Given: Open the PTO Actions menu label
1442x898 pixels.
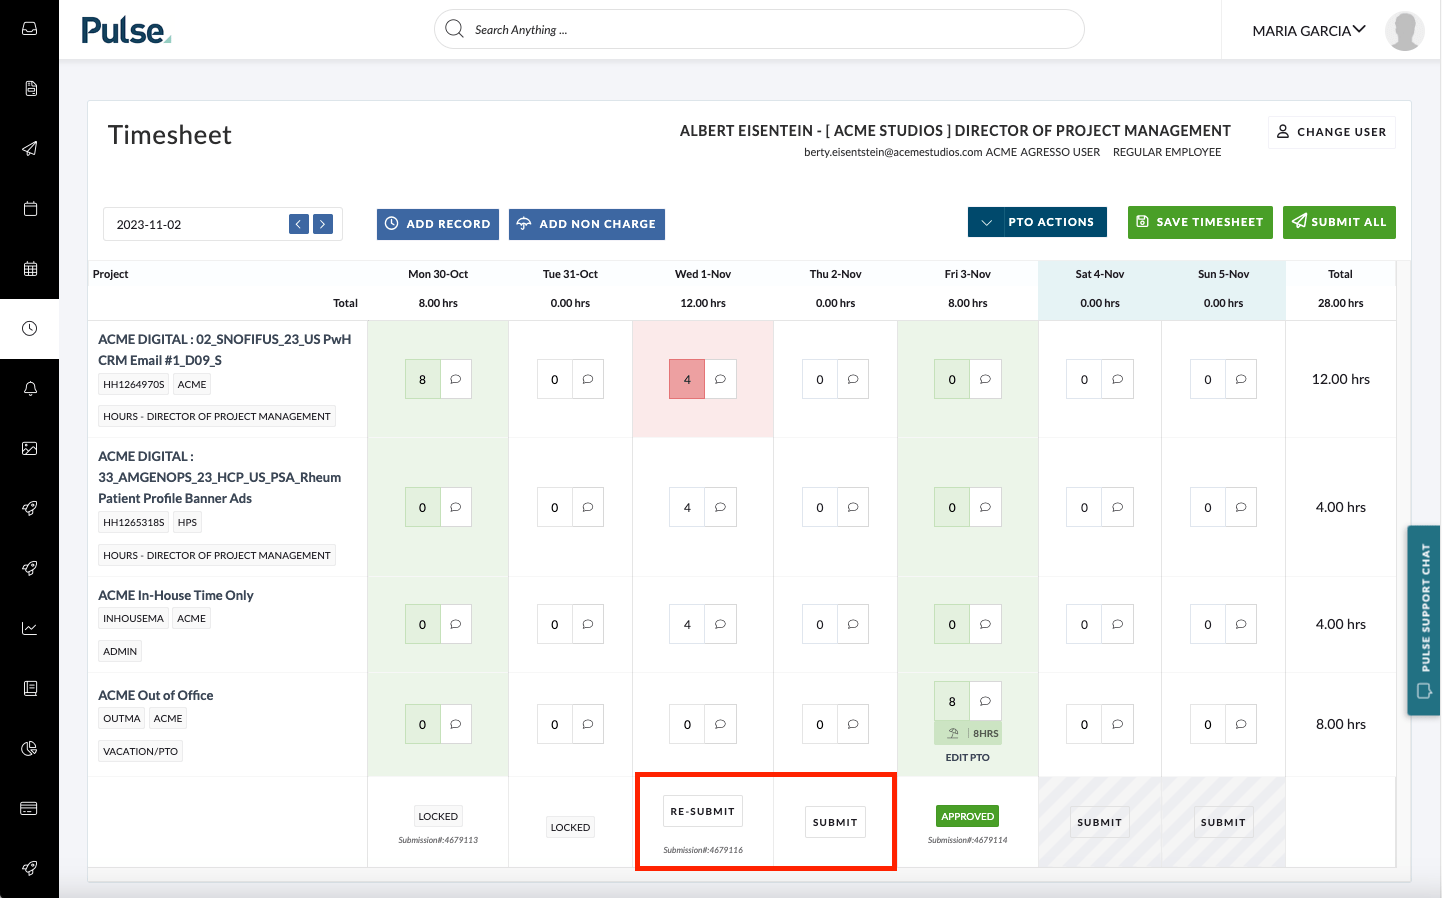Looking at the screenshot, I should (1051, 222).
